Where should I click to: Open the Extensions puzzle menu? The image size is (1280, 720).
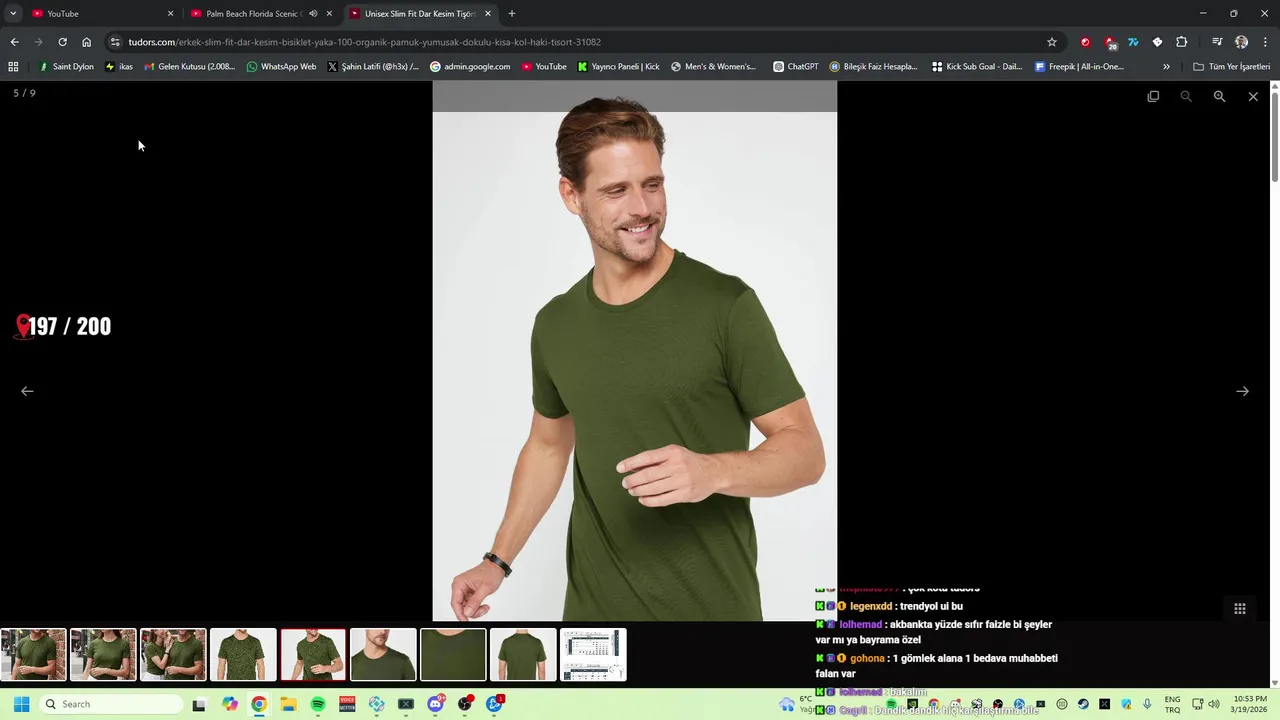1182,42
